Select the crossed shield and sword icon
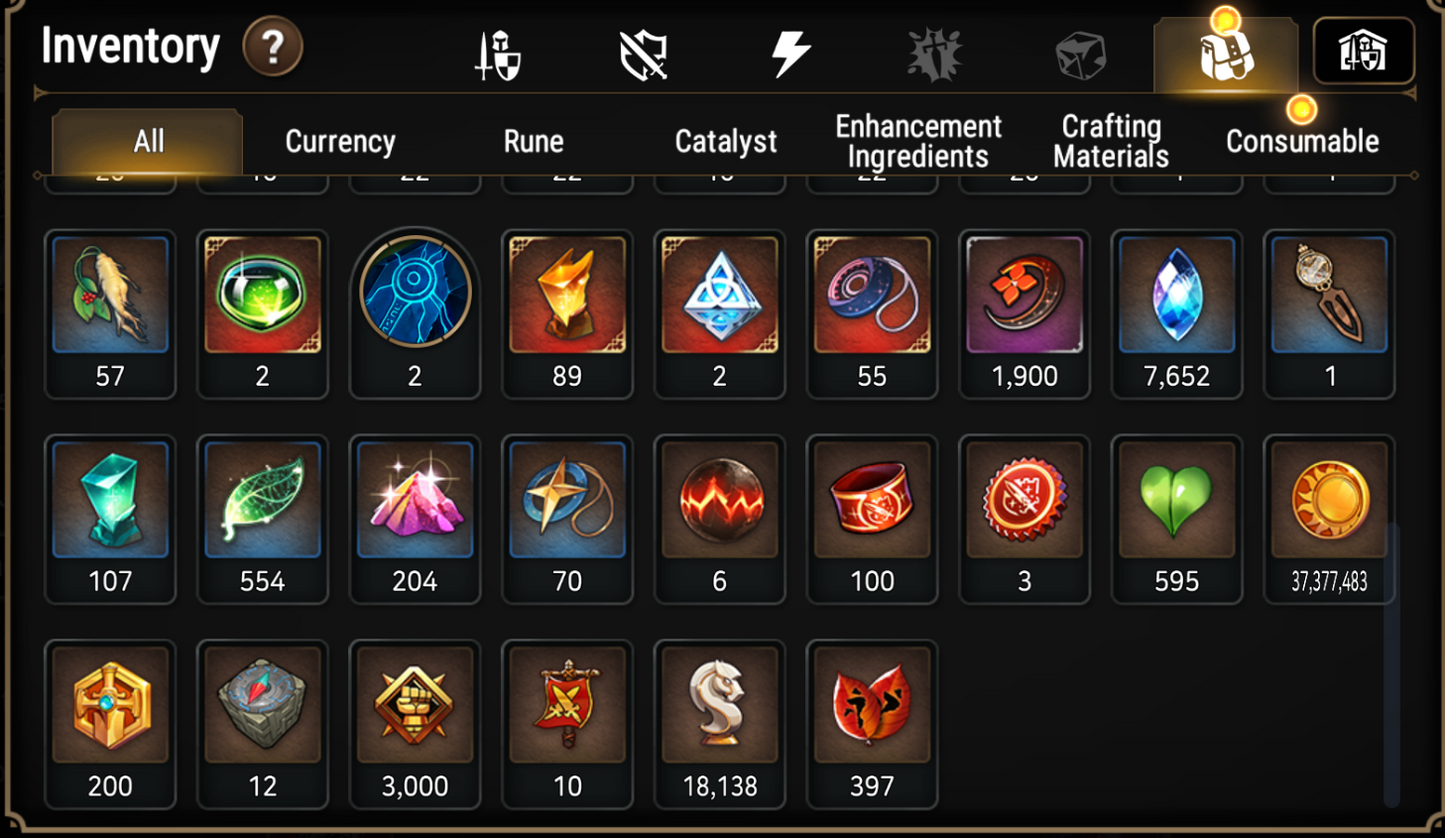 pos(643,54)
